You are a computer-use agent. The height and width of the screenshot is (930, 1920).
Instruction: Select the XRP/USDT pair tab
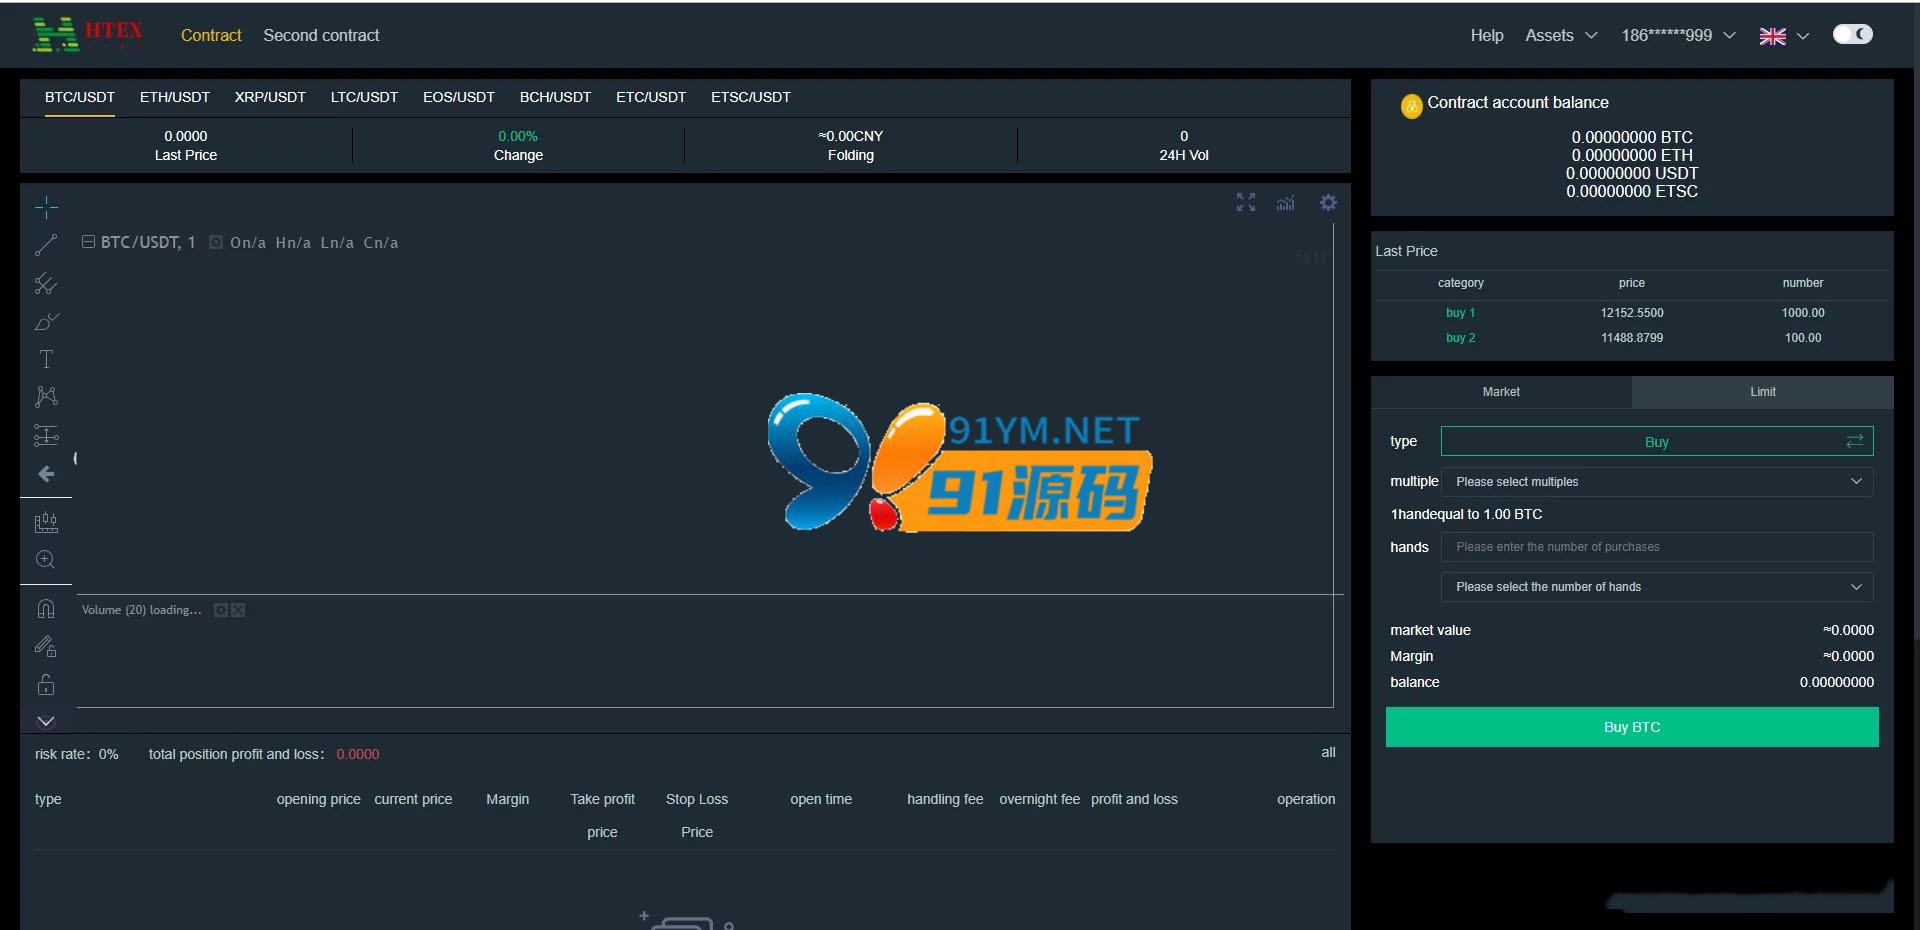270,97
